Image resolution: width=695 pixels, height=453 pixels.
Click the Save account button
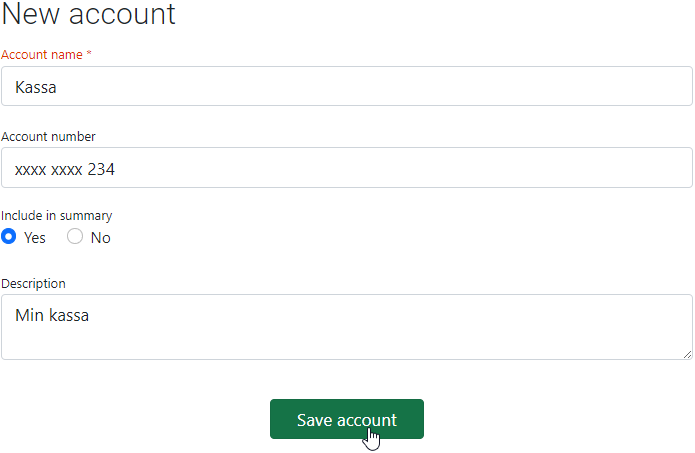click(x=346, y=419)
